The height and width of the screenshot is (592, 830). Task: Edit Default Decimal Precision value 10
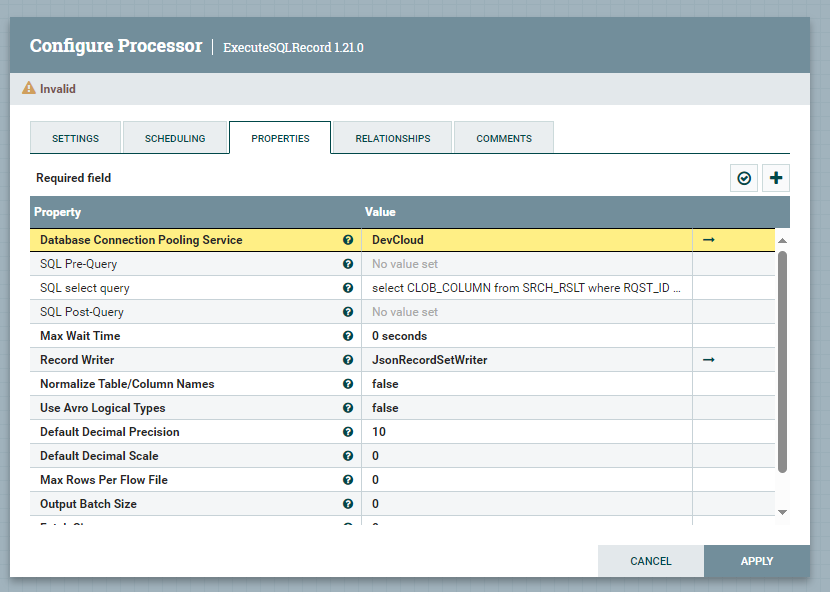[x=527, y=432]
